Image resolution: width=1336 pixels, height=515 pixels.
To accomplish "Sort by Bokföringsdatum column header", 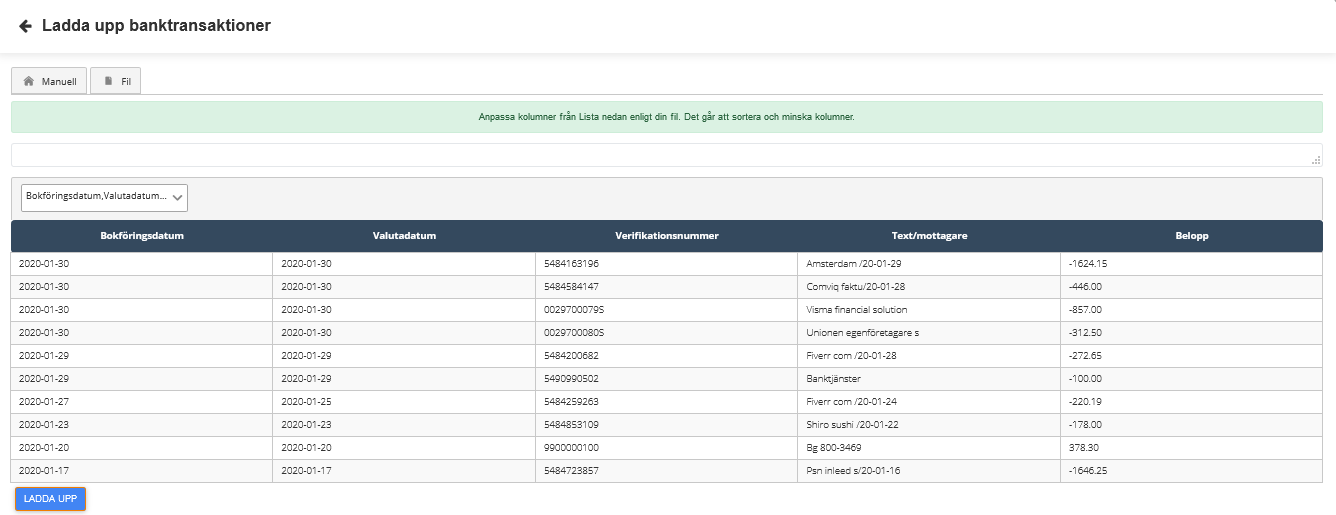I will [142, 236].
